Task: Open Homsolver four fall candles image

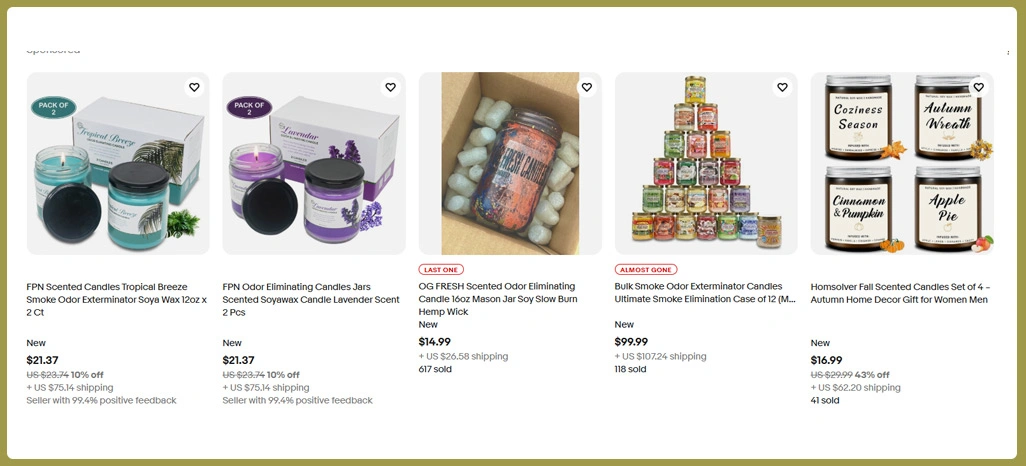Action: (902, 163)
